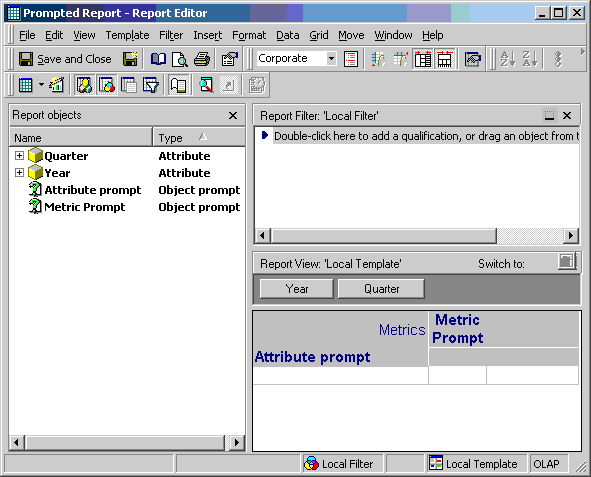Click the Save and Close button

coord(65,59)
